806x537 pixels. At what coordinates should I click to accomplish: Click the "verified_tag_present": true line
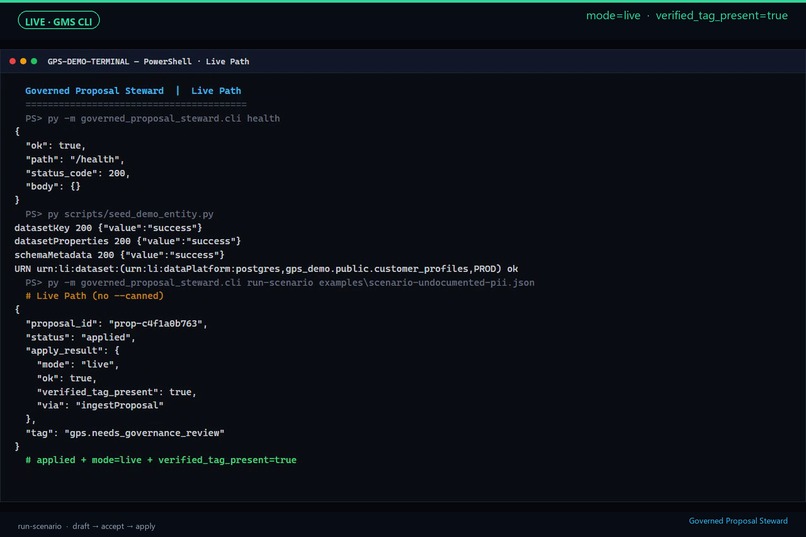[x=117, y=392]
